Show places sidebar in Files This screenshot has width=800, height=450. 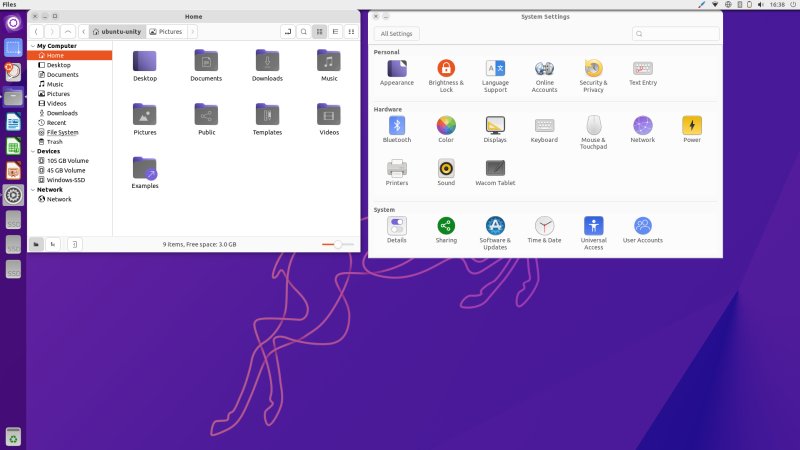[x=36, y=244]
